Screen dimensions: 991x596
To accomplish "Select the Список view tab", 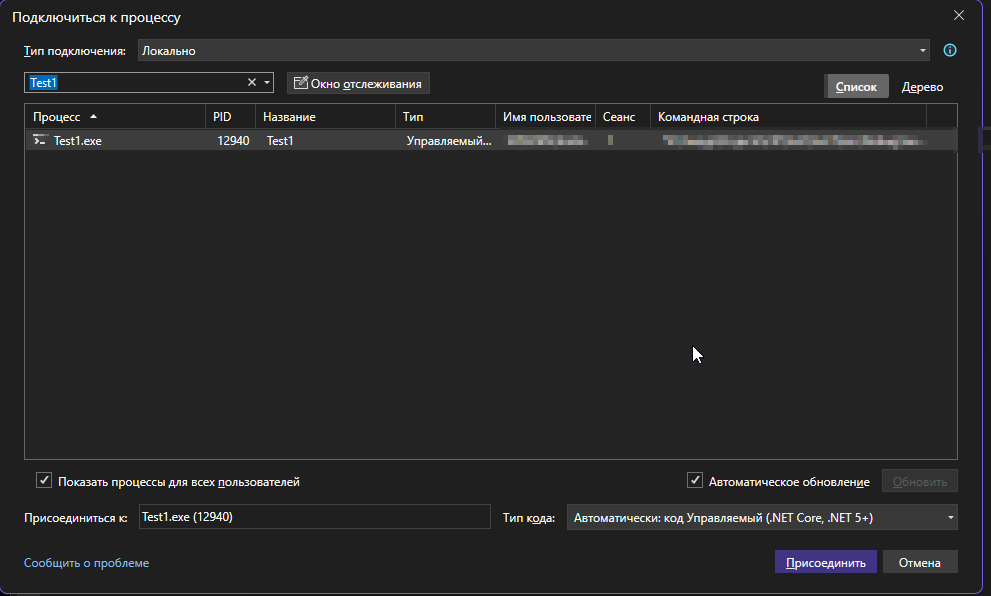I will click(x=855, y=87).
